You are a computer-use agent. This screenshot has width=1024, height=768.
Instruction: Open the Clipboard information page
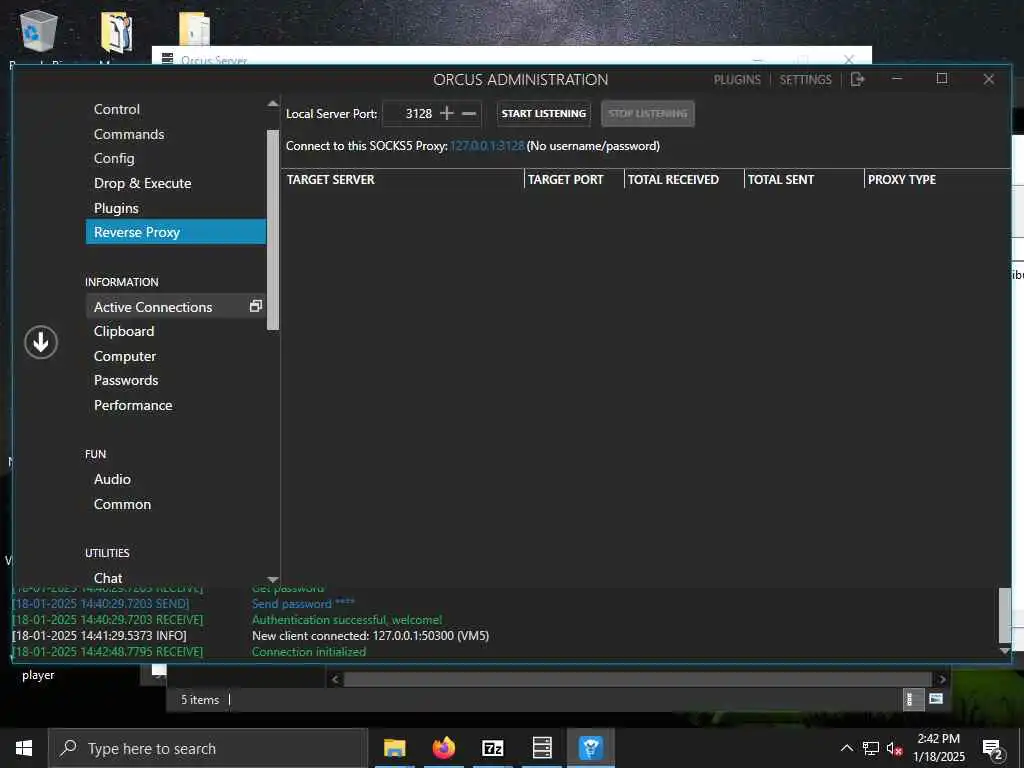[x=124, y=331]
